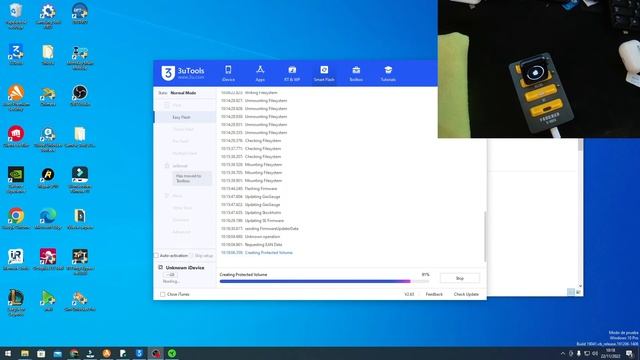Open the League of Legends desktop shortcut
Screen dimensions: 640x360
click(16, 303)
